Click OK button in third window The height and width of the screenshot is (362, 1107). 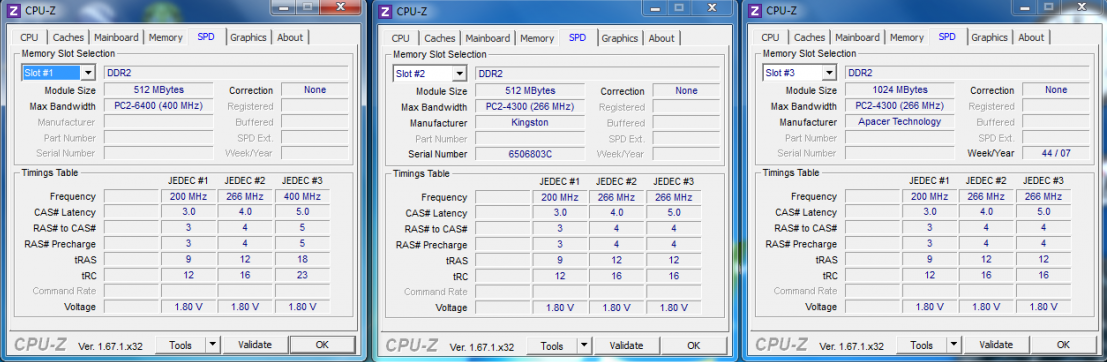coord(1063,345)
